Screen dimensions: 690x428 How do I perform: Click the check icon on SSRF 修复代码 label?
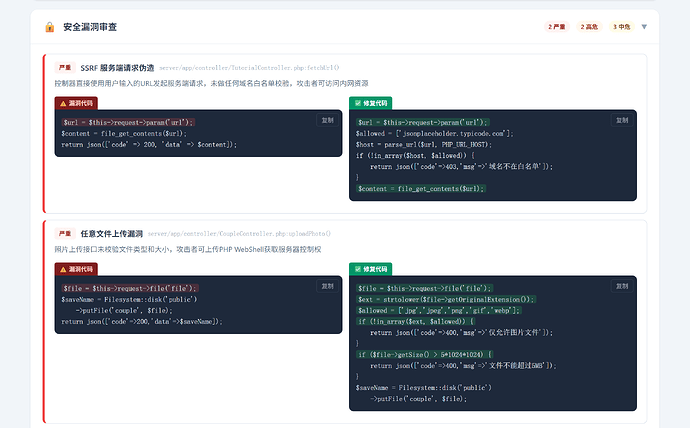(358, 103)
